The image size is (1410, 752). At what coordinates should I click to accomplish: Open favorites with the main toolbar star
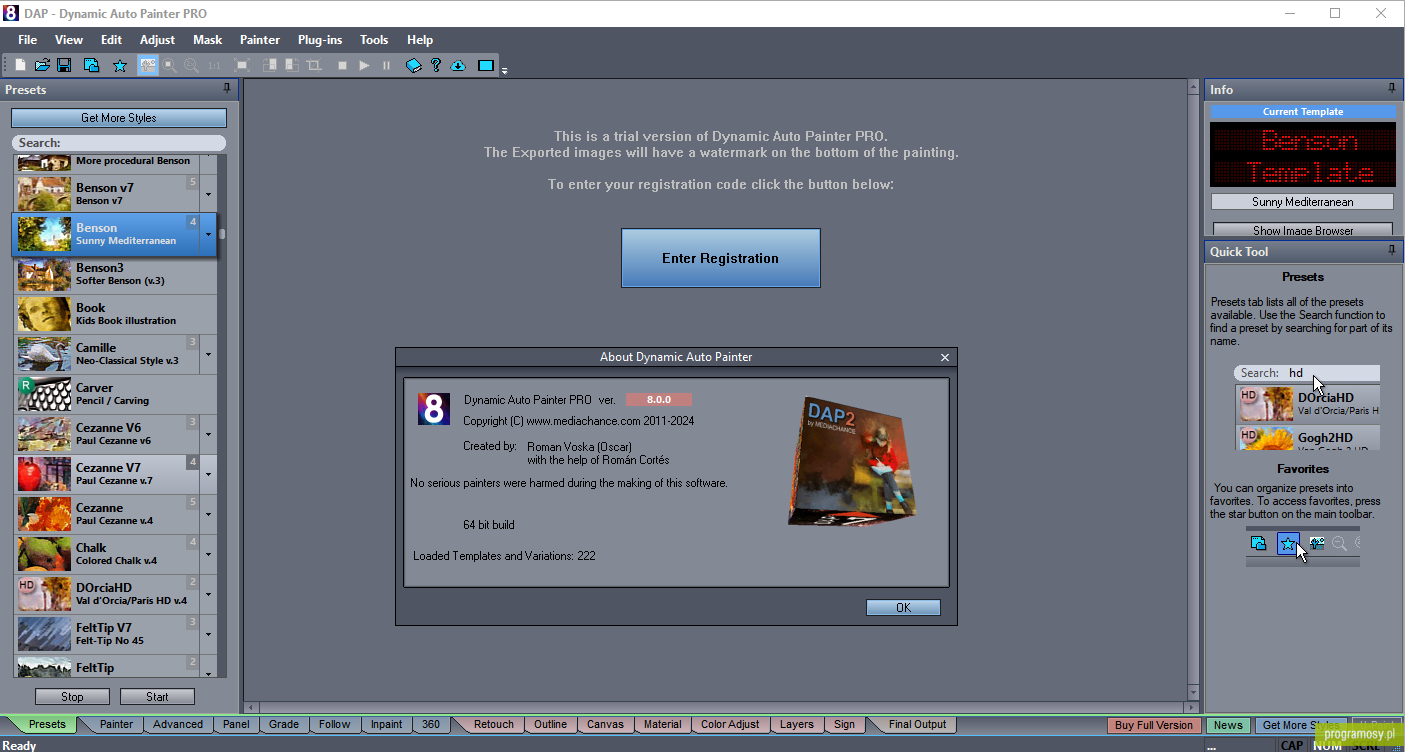120,65
